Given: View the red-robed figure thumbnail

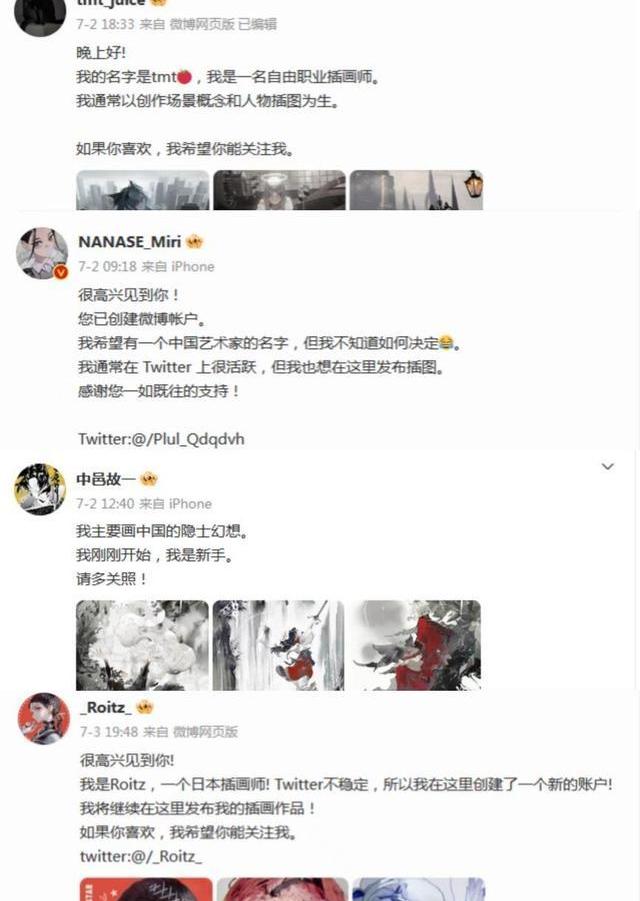Looking at the screenshot, I should [x=415, y=645].
